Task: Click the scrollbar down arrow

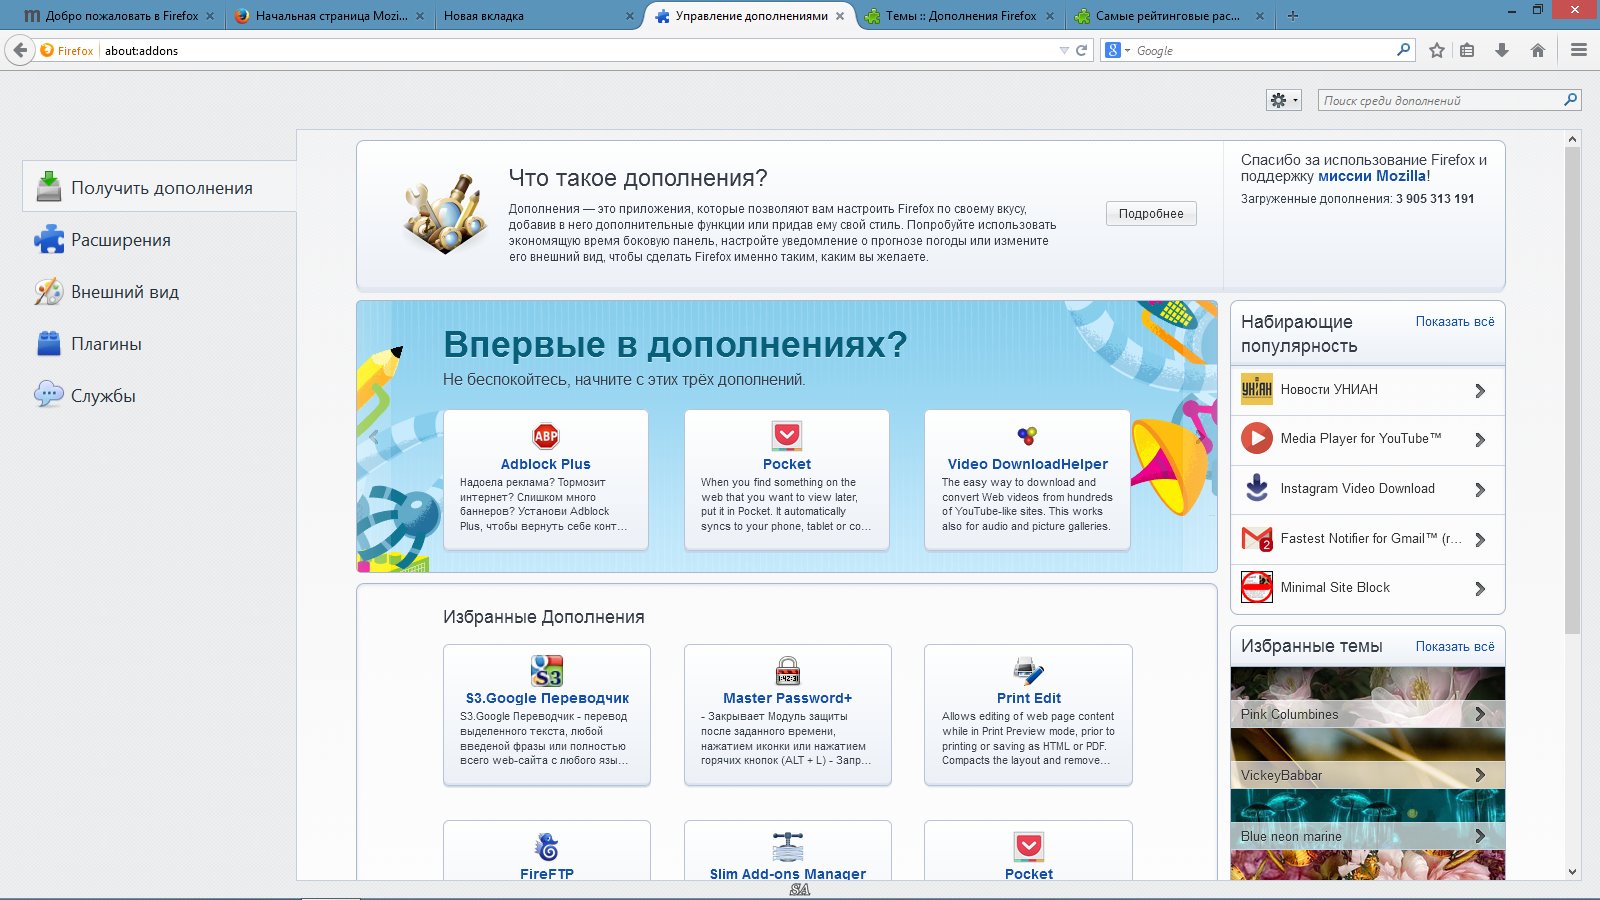Action: point(1572,872)
